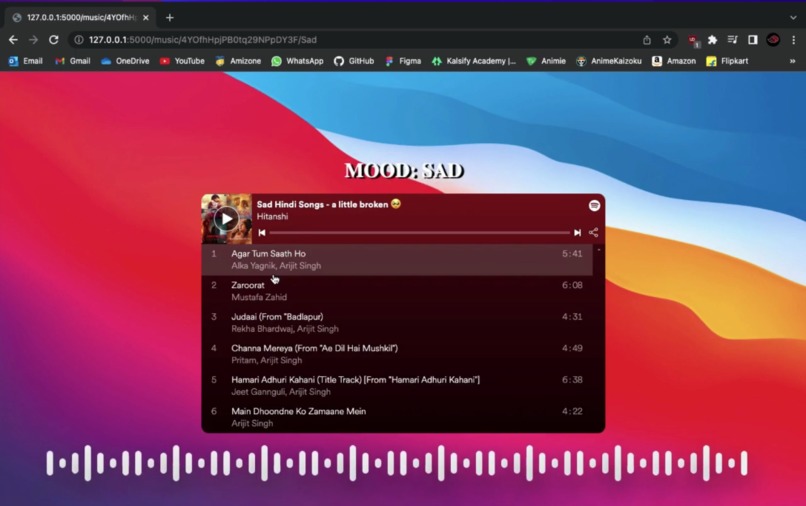Reload the page
The width and height of the screenshot is (806, 506).
click(53, 40)
